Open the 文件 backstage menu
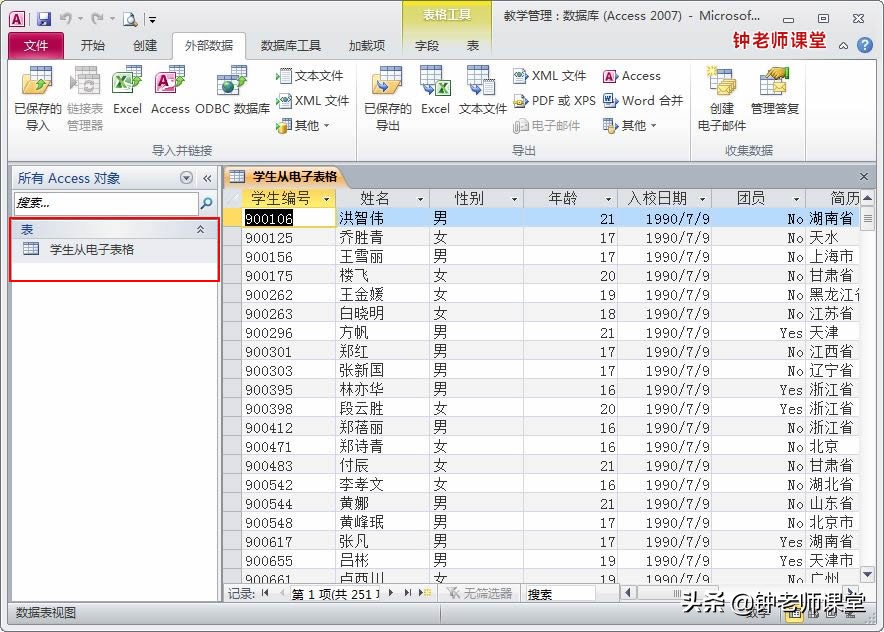Viewport: 884px width, 632px height. pyautogui.click(x=36, y=45)
